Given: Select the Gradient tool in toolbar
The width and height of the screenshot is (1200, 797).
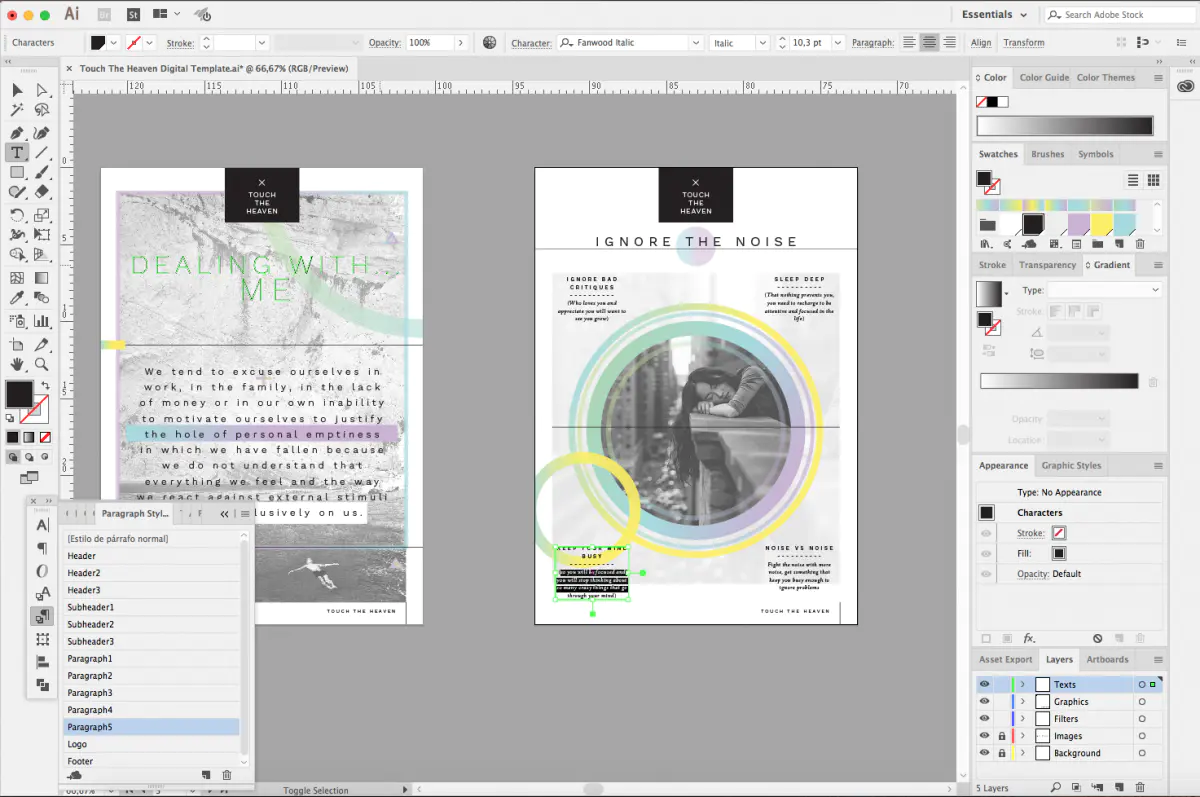Looking at the screenshot, I should click(x=42, y=277).
